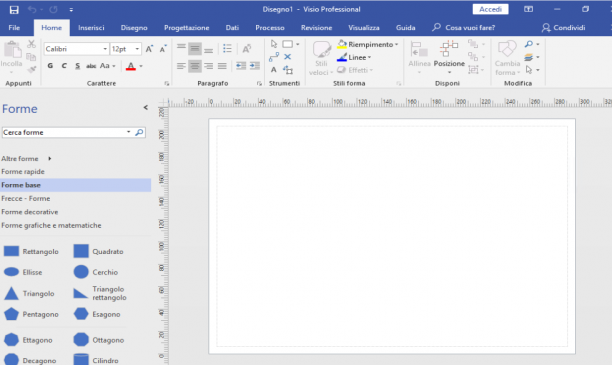Select the Rectangle drawing tool
This screenshot has width=612, height=365.
pos(288,44)
